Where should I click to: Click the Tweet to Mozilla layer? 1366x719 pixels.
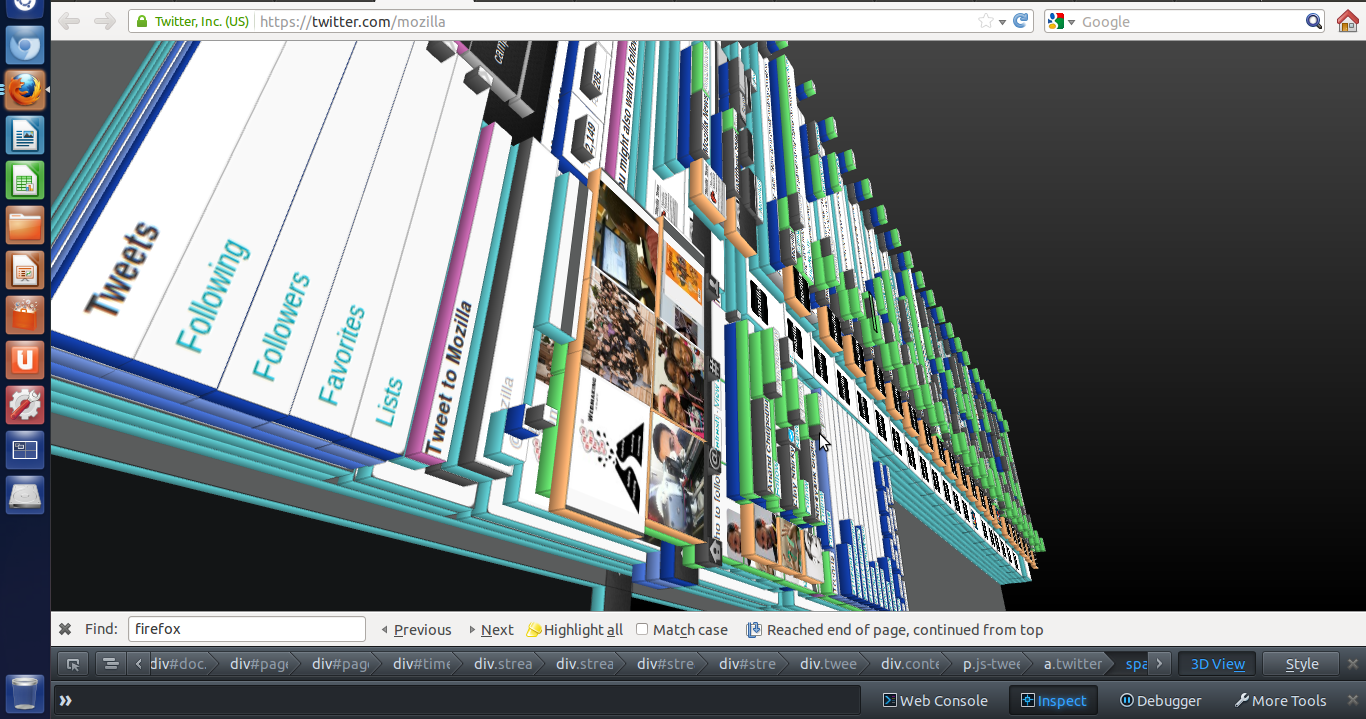pyautogui.click(x=448, y=377)
